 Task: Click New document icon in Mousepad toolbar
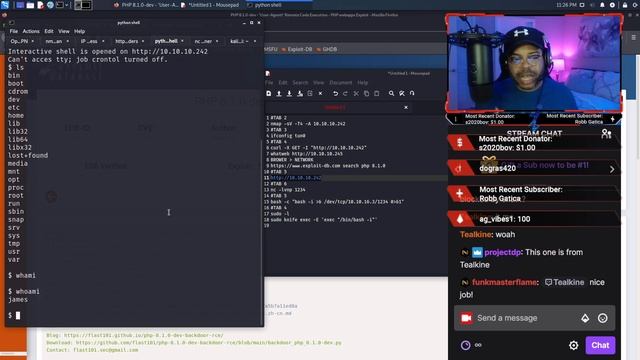tap(269, 93)
